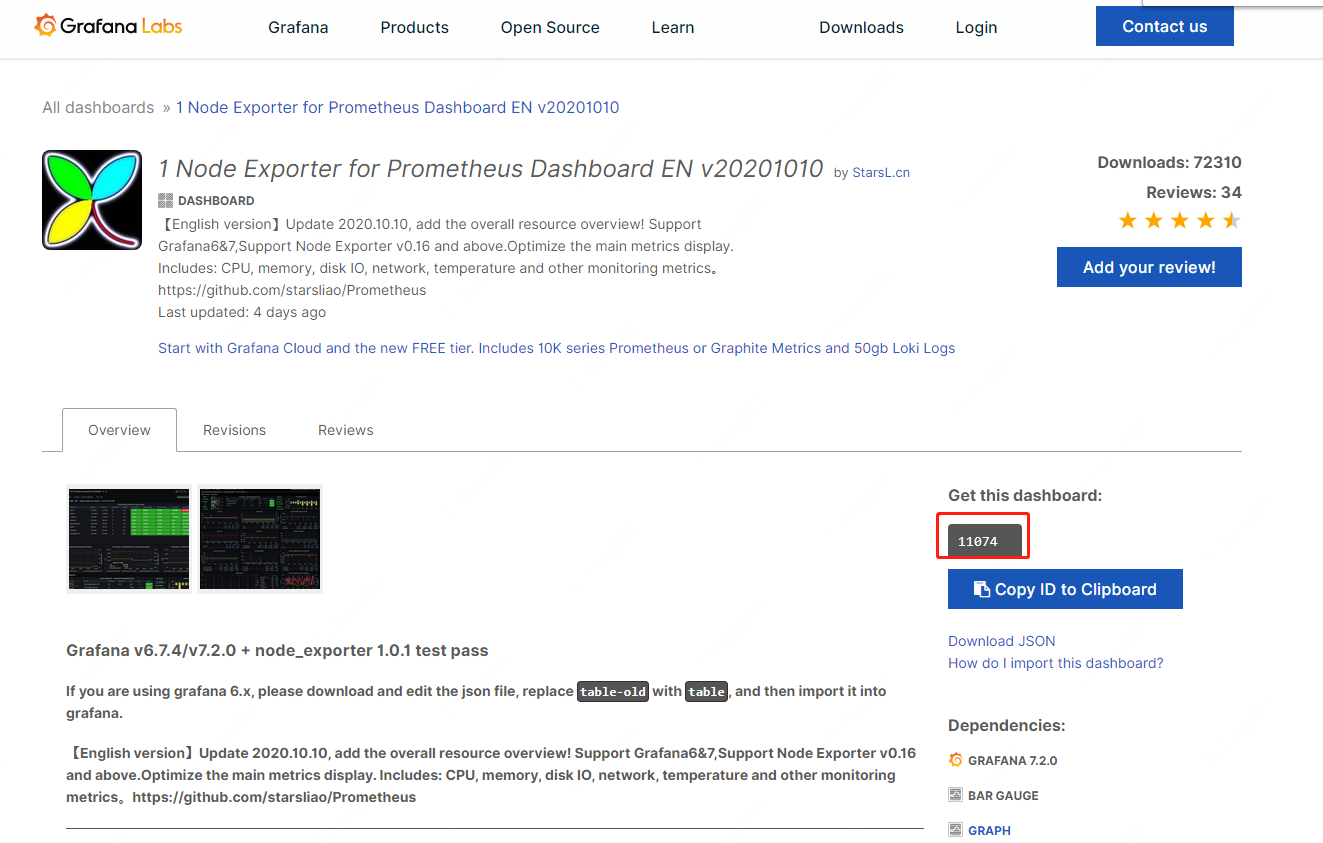Click the star rating
The height and width of the screenshot is (843, 1323).
click(x=1180, y=220)
